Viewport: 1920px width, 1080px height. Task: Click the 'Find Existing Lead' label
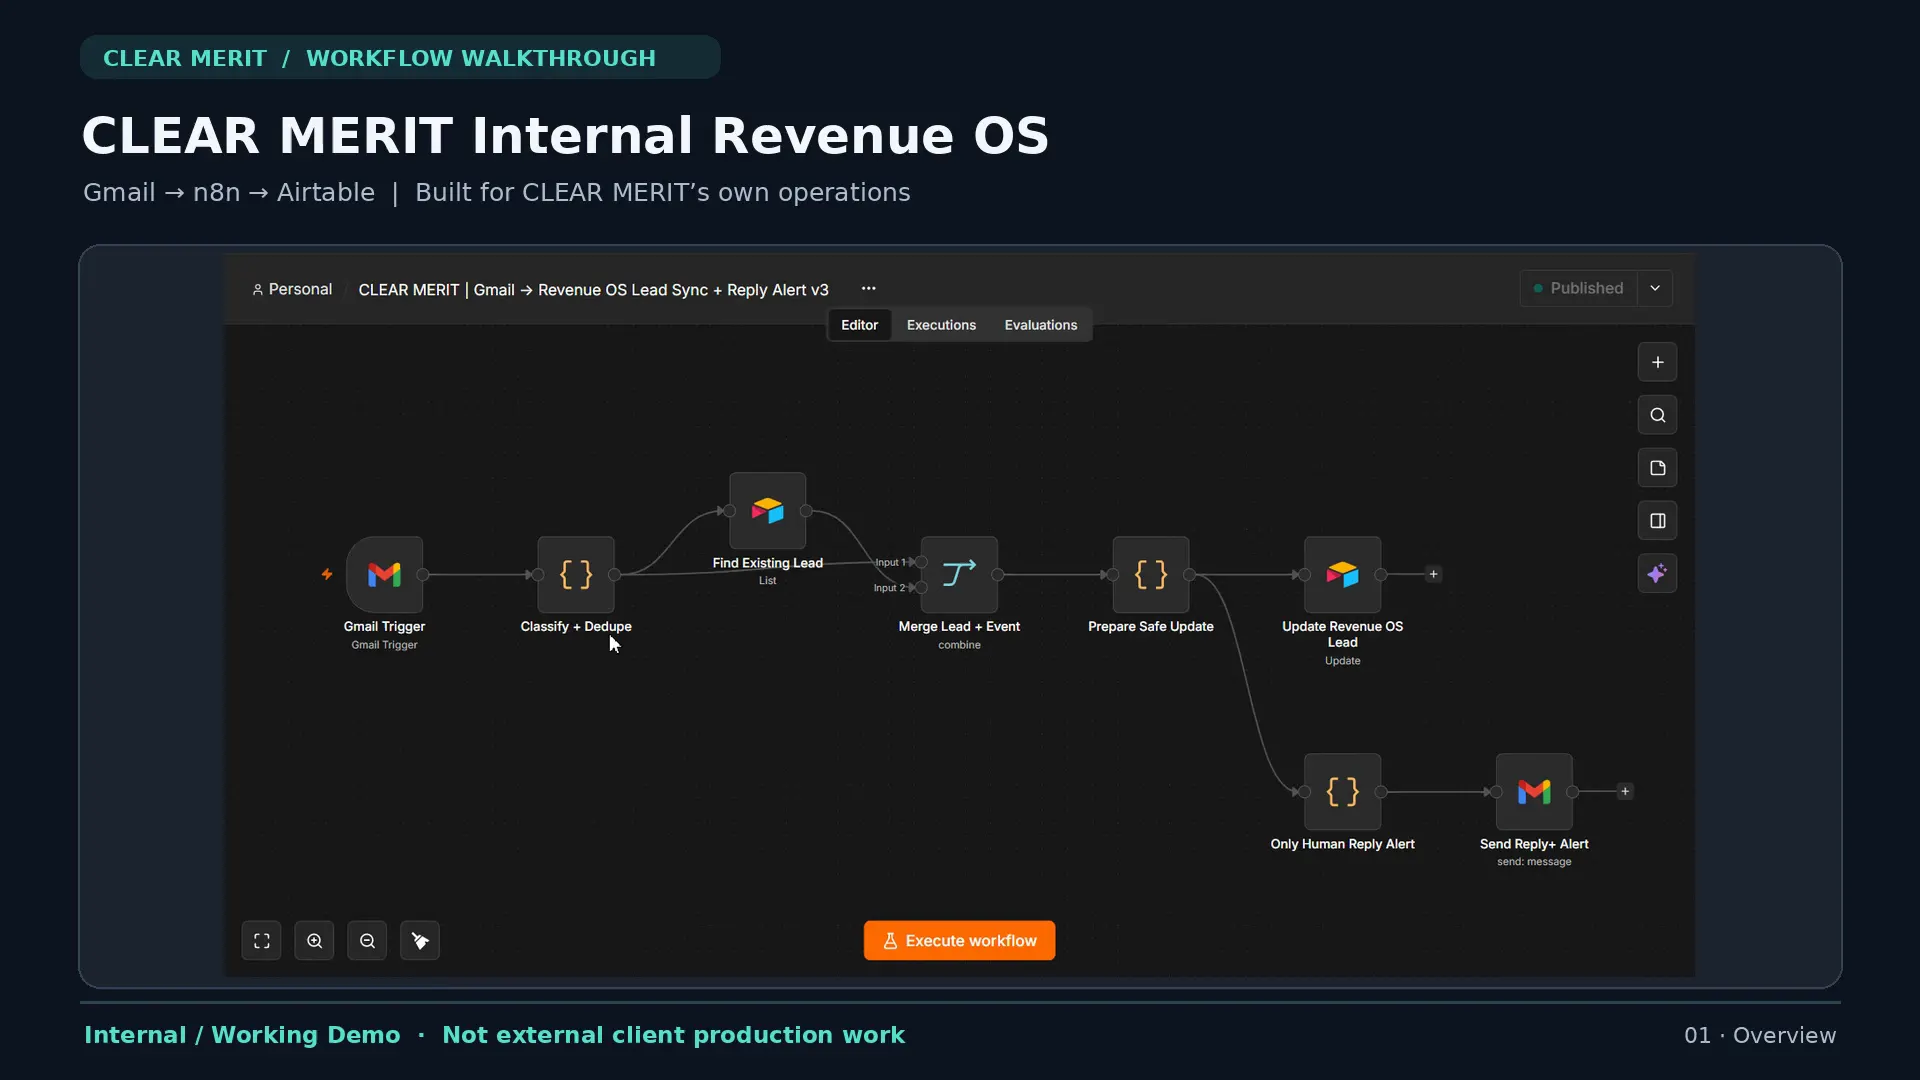(768, 563)
